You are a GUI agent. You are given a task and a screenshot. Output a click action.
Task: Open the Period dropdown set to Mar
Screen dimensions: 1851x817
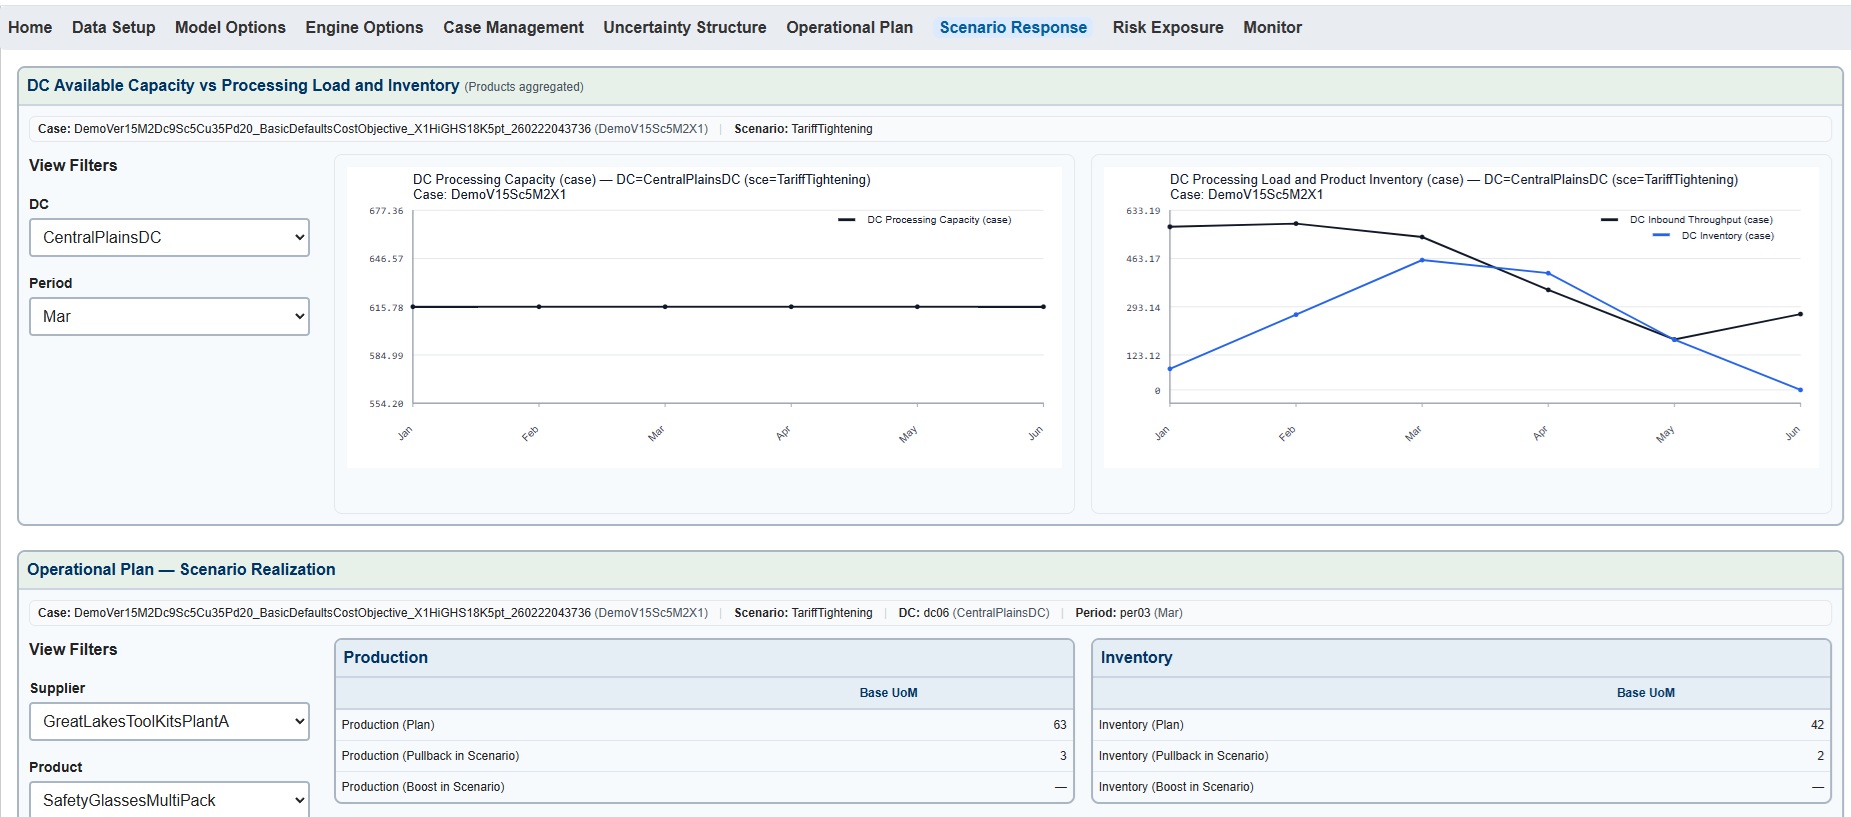(169, 317)
